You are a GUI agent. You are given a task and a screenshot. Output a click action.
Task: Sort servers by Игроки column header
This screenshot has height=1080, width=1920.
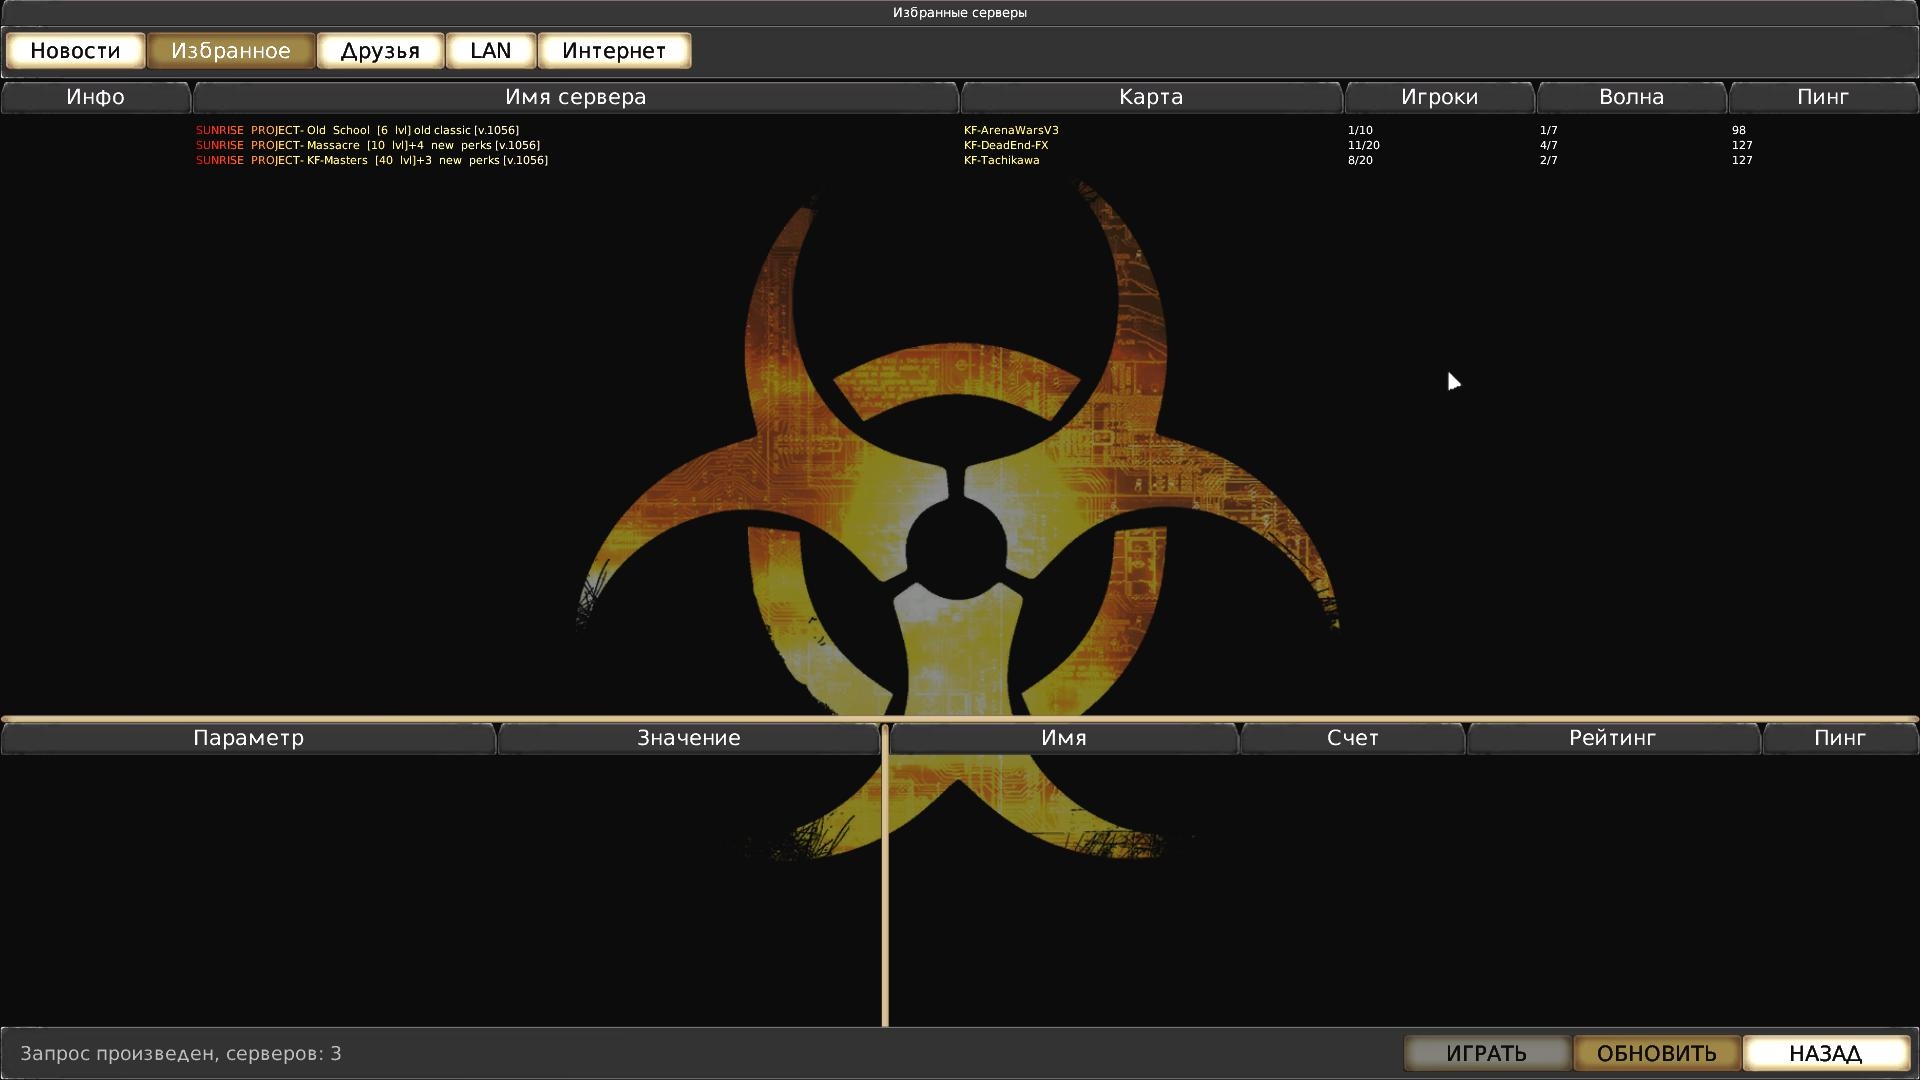click(1439, 97)
